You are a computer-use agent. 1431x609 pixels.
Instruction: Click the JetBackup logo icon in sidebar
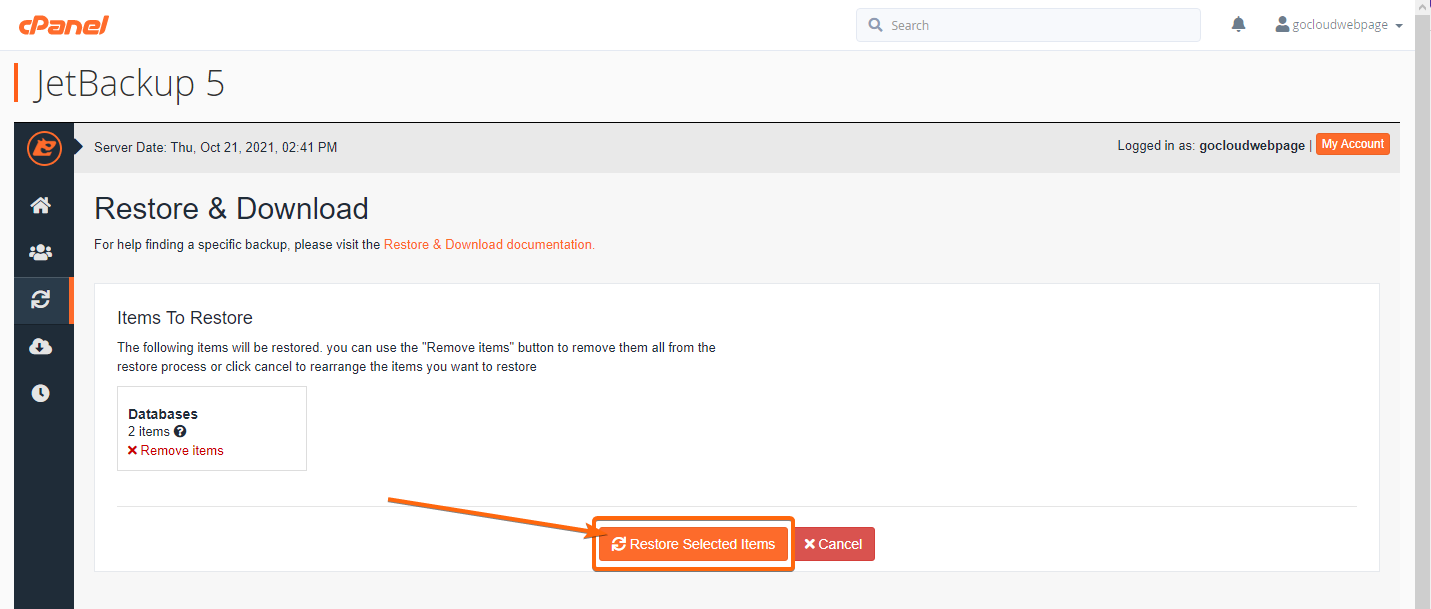pyautogui.click(x=44, y=148)
